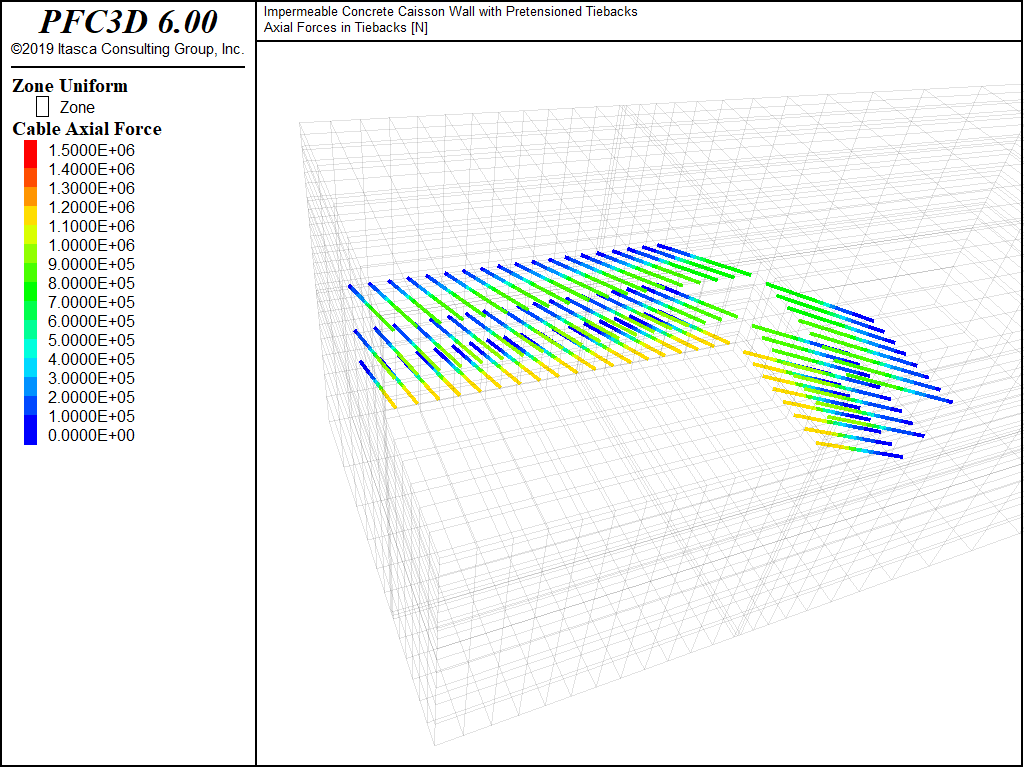This screenshot has width=1024, height=768.
Task: Click the empty Zone legend swatch box
Action: point(42,106)
